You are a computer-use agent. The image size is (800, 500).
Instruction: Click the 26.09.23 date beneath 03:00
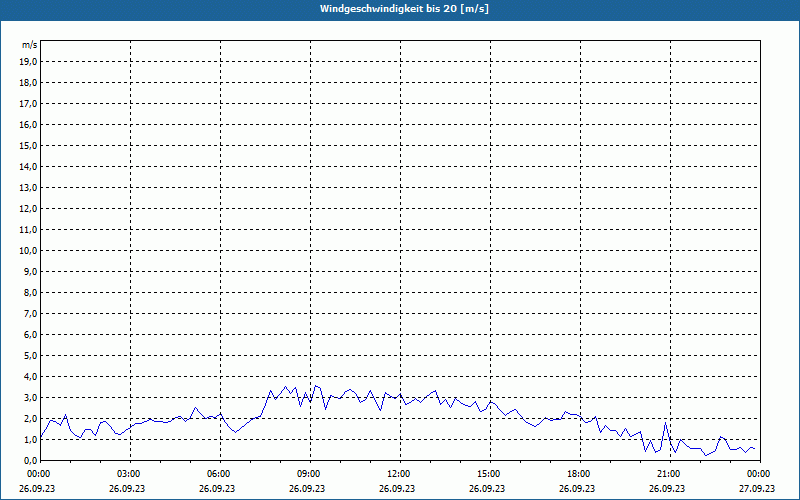127,488
